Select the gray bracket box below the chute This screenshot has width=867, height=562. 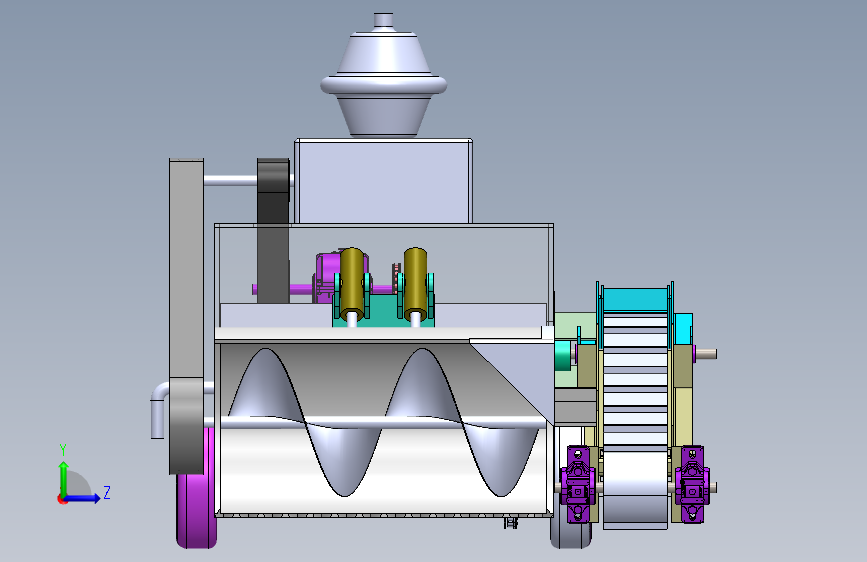(575, 407)
